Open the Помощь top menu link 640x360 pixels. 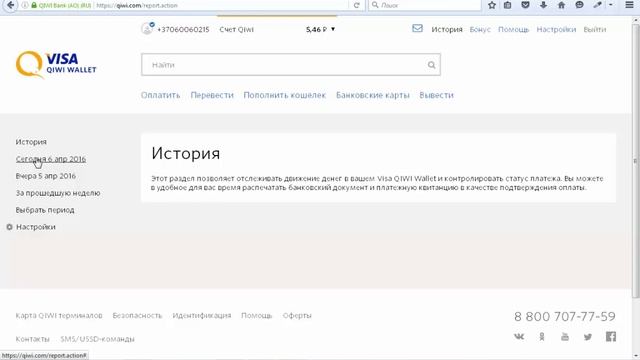click(x=513, y=29)
